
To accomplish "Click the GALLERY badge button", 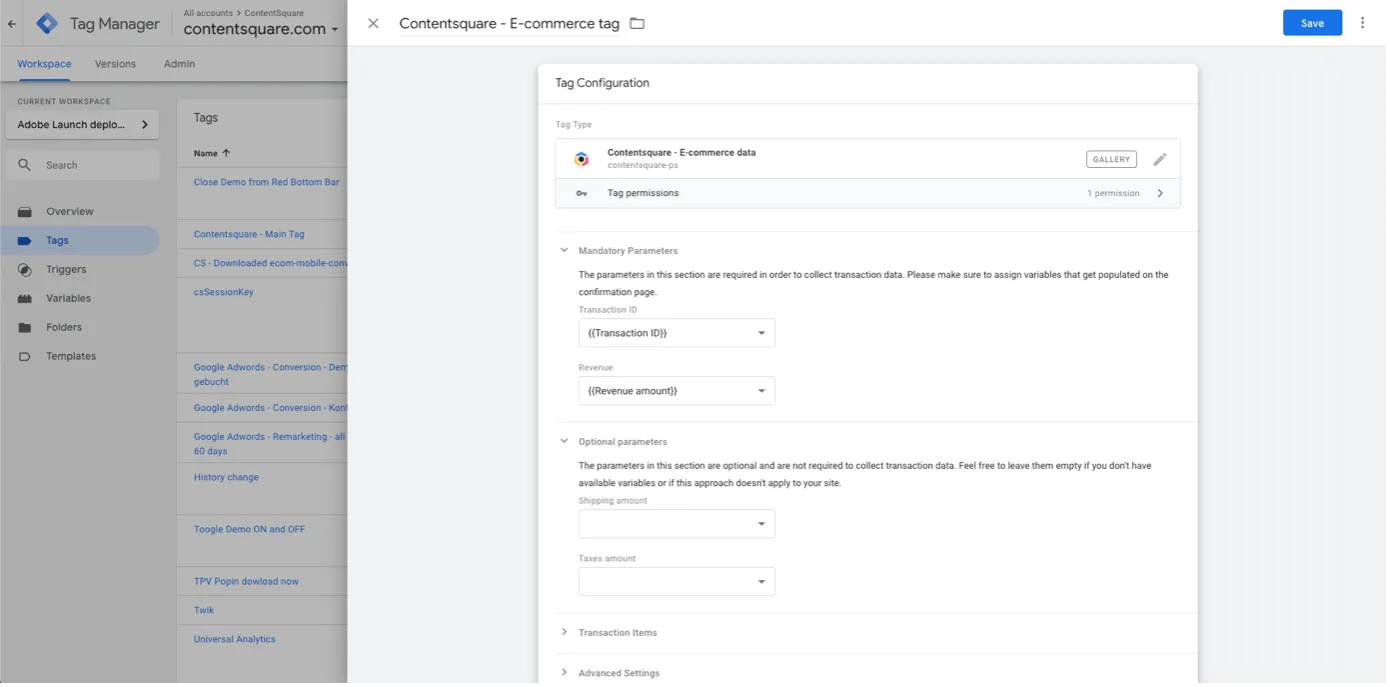I will (x=1110, y=159).
